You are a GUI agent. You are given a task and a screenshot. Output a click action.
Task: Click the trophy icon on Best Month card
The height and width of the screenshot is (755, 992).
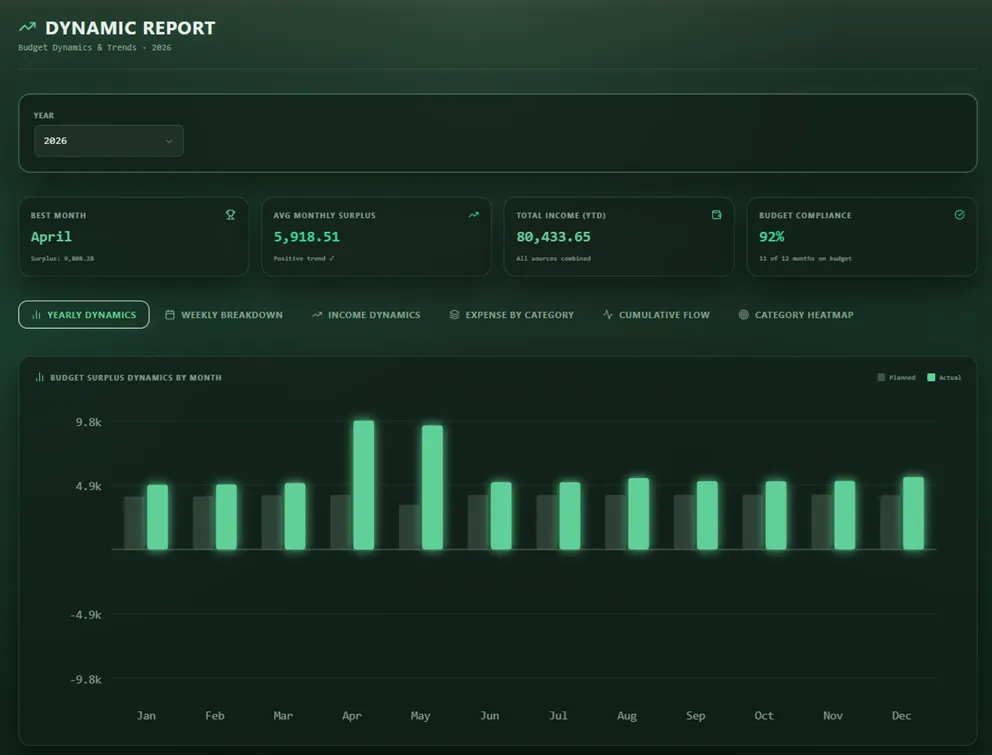pos(230,215)
